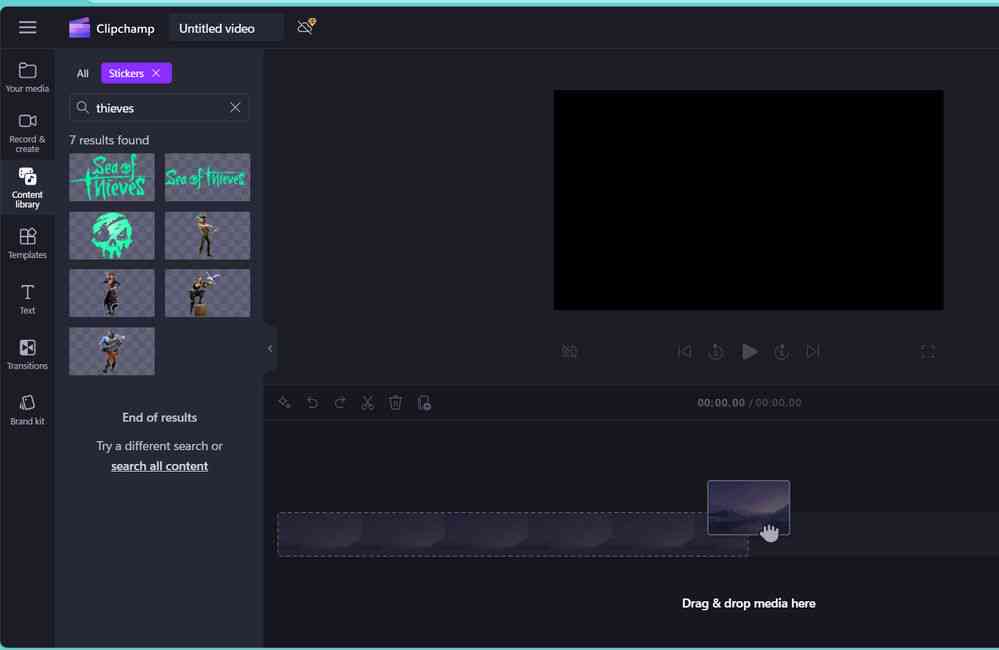Collapse the content library side panel
The image size is (999, 650).
[270, 349]
